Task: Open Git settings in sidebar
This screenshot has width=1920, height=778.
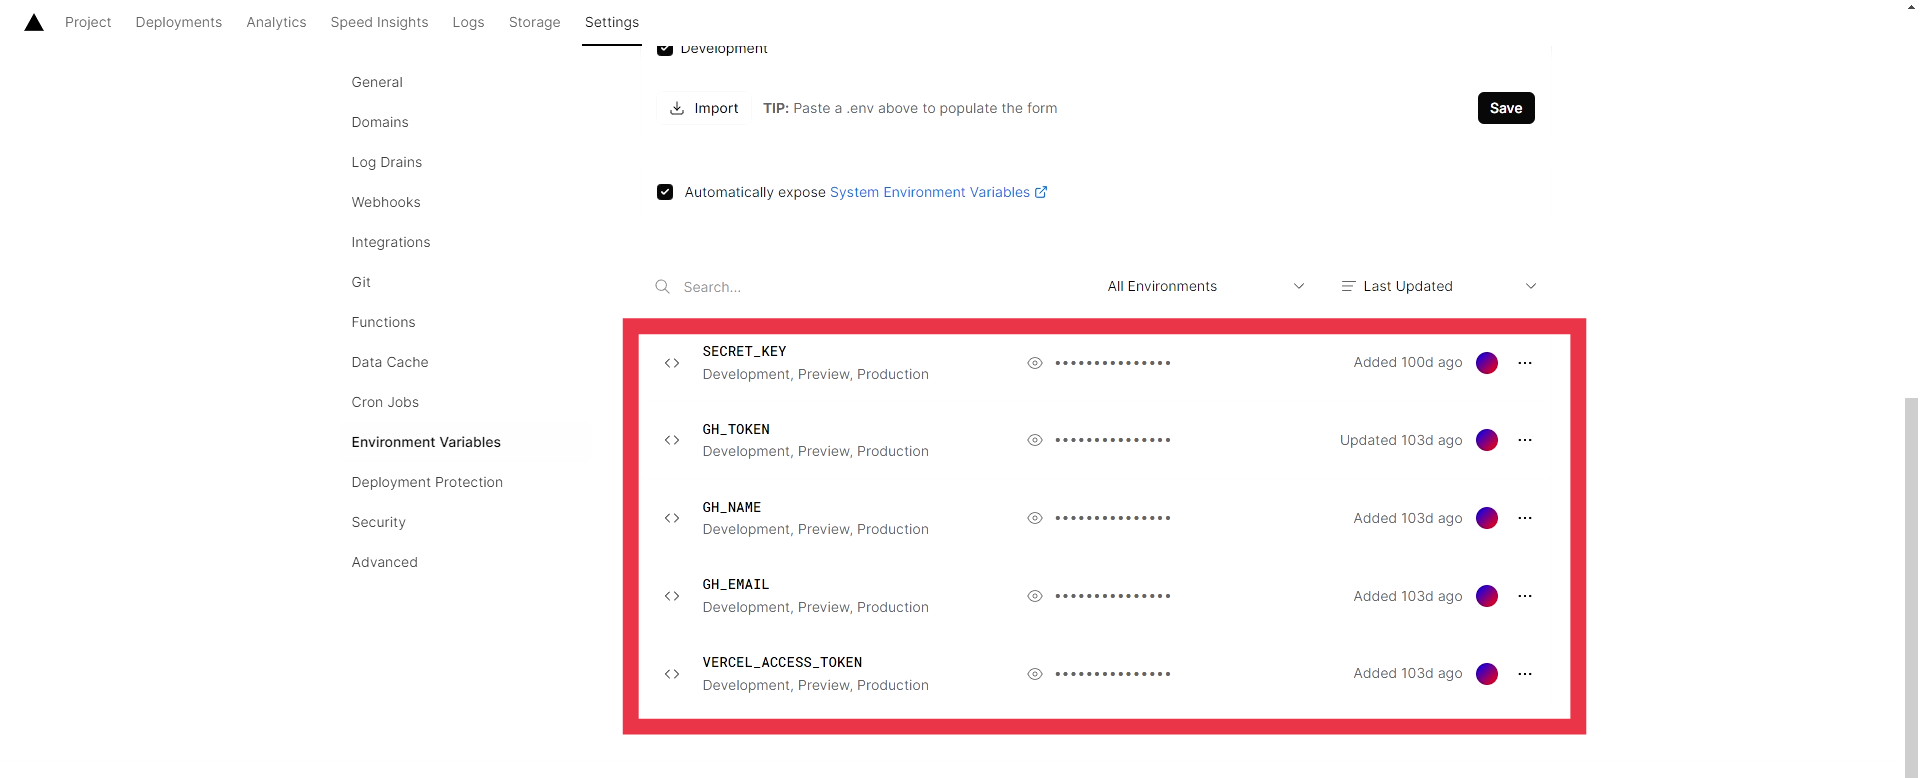Action: (x=361, y=282)
